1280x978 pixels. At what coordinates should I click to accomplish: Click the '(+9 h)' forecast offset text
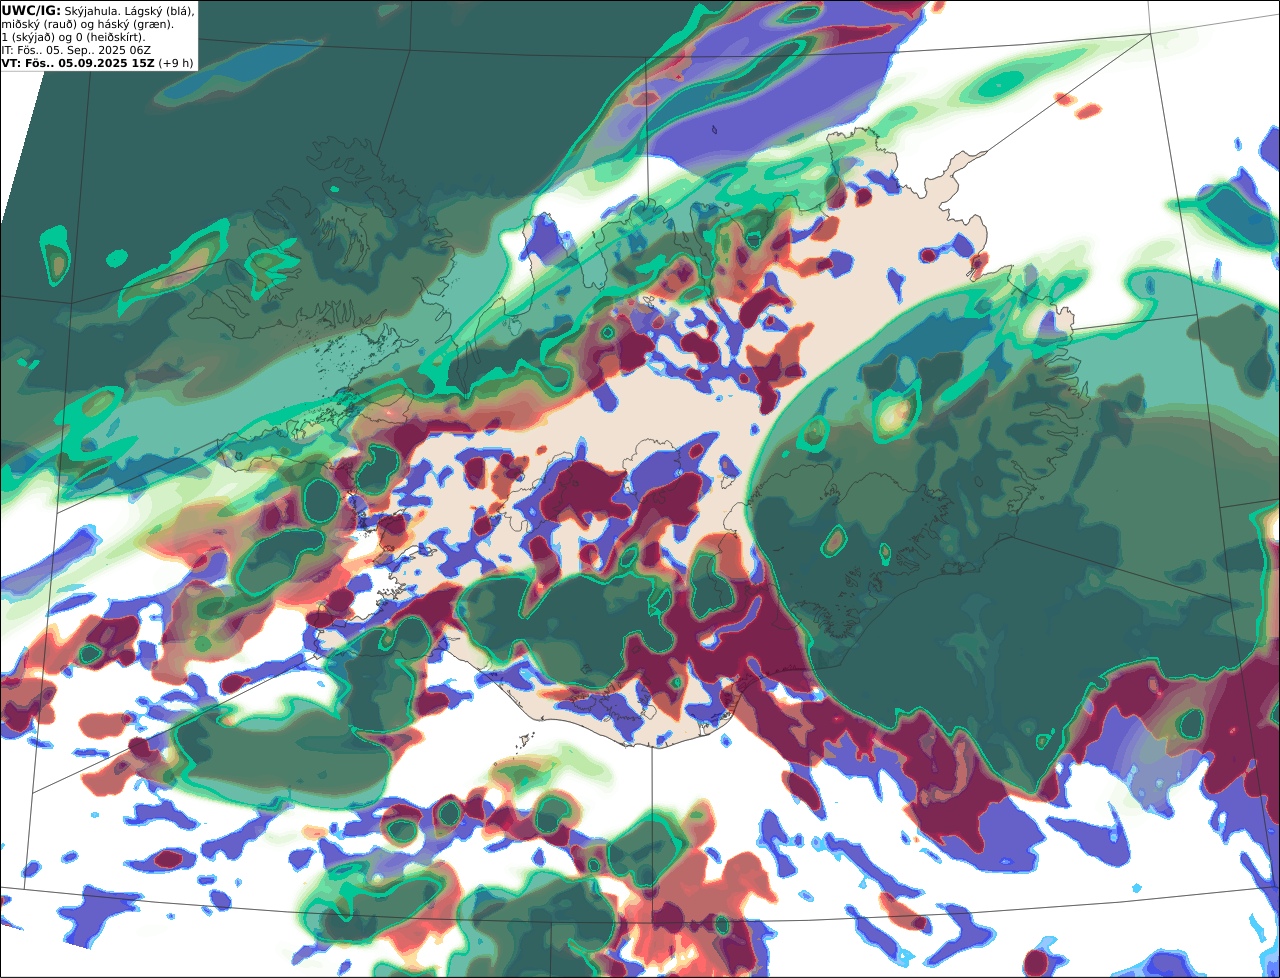tap(176, 63)
